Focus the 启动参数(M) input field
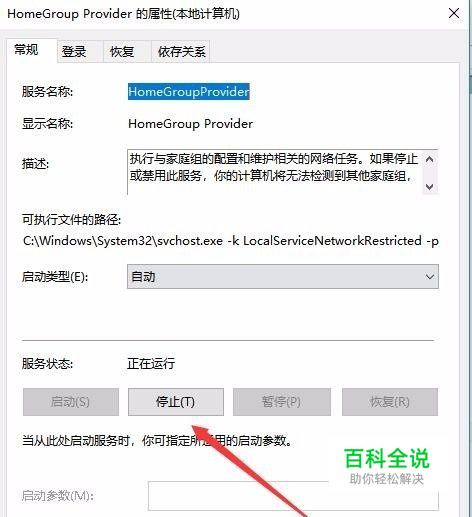472x517 pixels. 293,496
